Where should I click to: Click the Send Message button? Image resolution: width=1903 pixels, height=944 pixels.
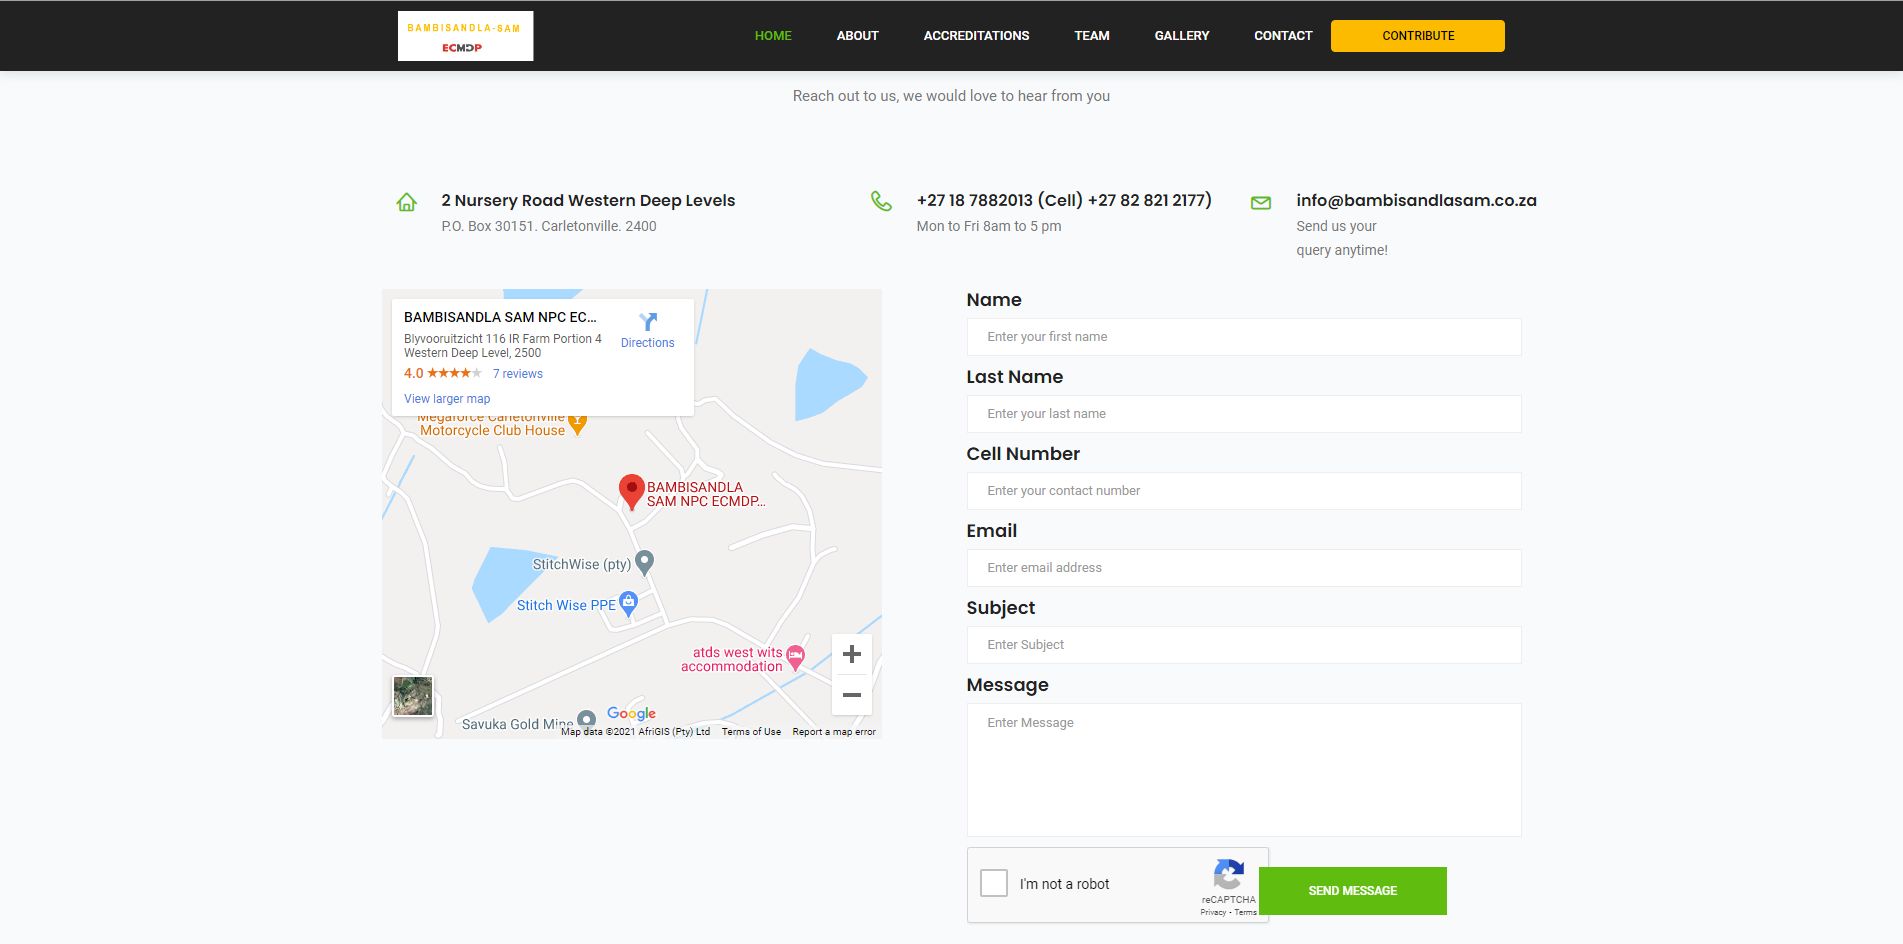[1352, 891]
